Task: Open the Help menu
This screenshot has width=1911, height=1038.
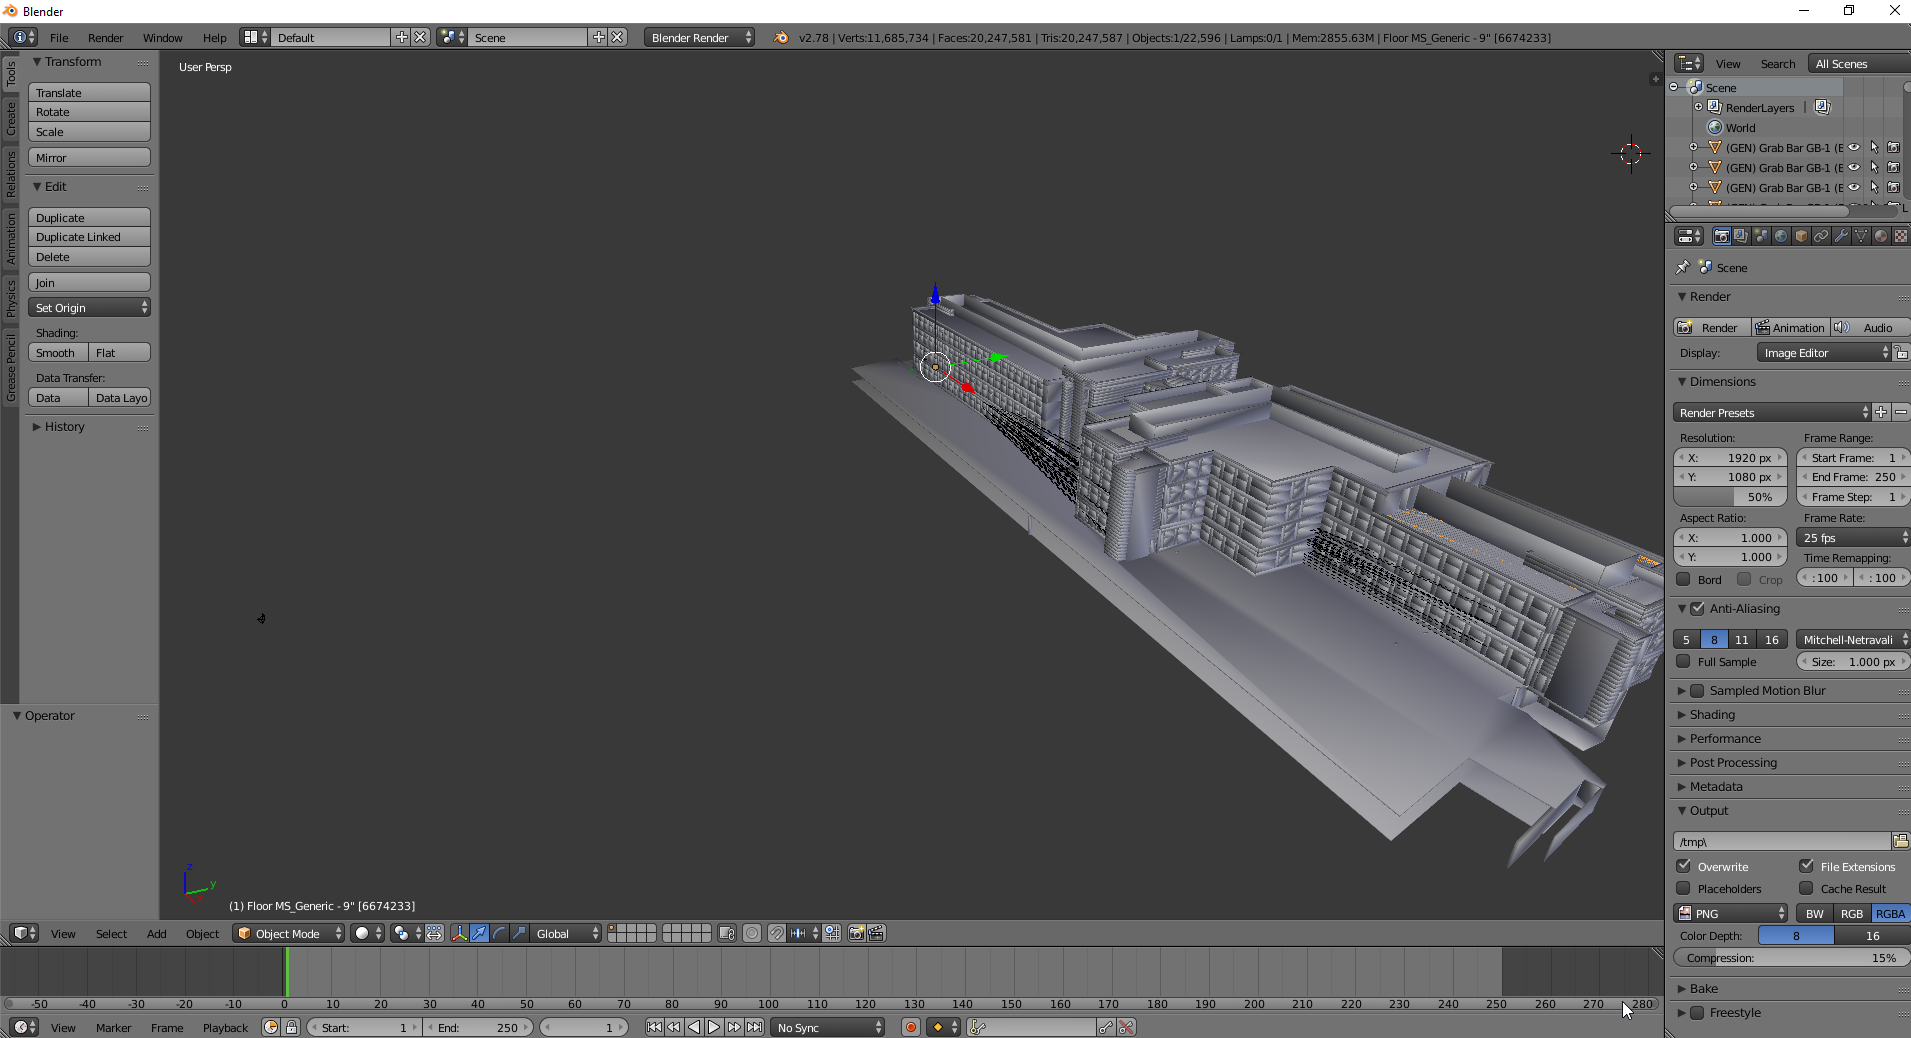Action: coord(214,38)
